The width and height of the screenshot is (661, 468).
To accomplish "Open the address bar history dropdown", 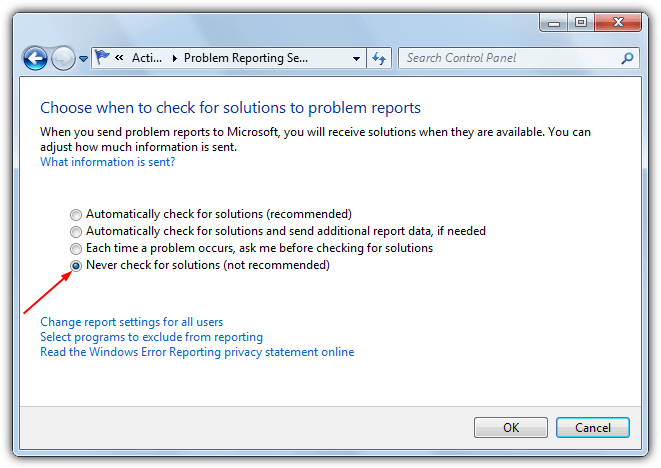I will point(356,58).
